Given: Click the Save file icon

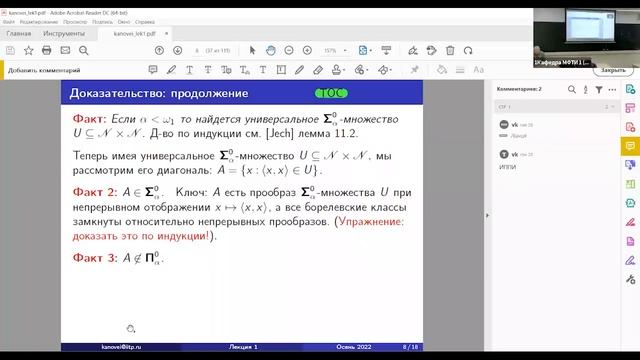Looking at the screenshot, I should (10, 51).
